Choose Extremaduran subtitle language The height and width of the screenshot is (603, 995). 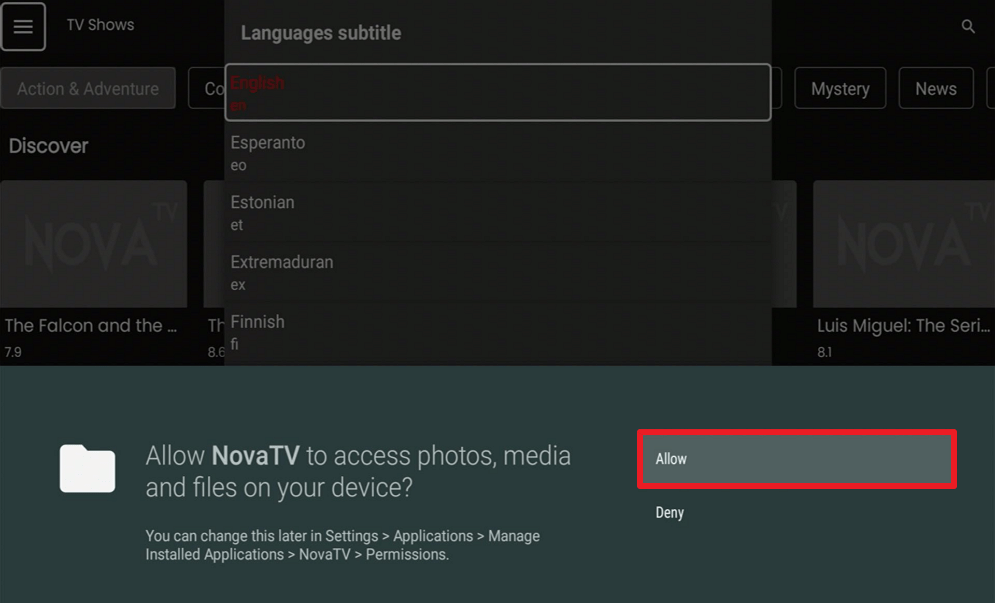(x=498, y=272)
